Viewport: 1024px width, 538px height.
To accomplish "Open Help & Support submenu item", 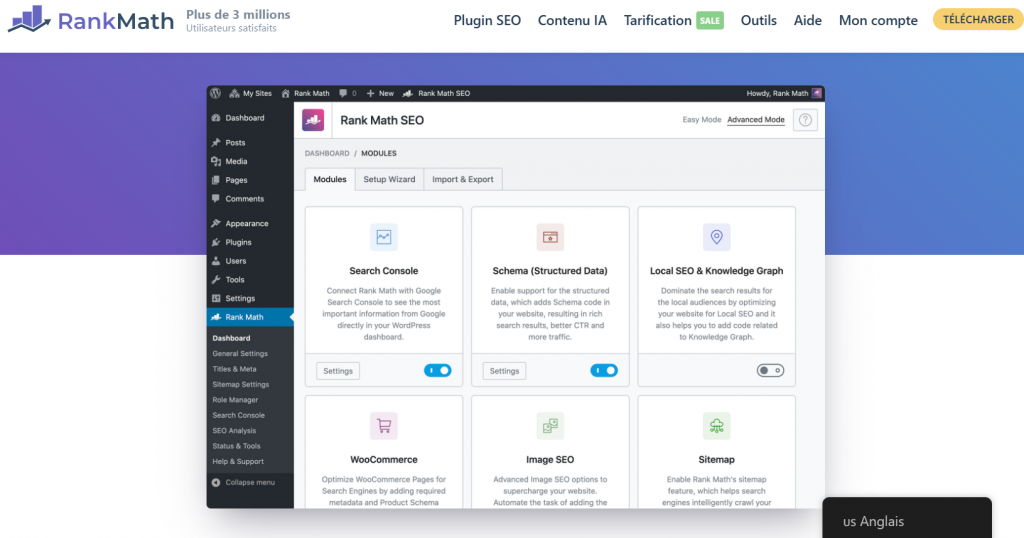I will (x=238, y=462).
